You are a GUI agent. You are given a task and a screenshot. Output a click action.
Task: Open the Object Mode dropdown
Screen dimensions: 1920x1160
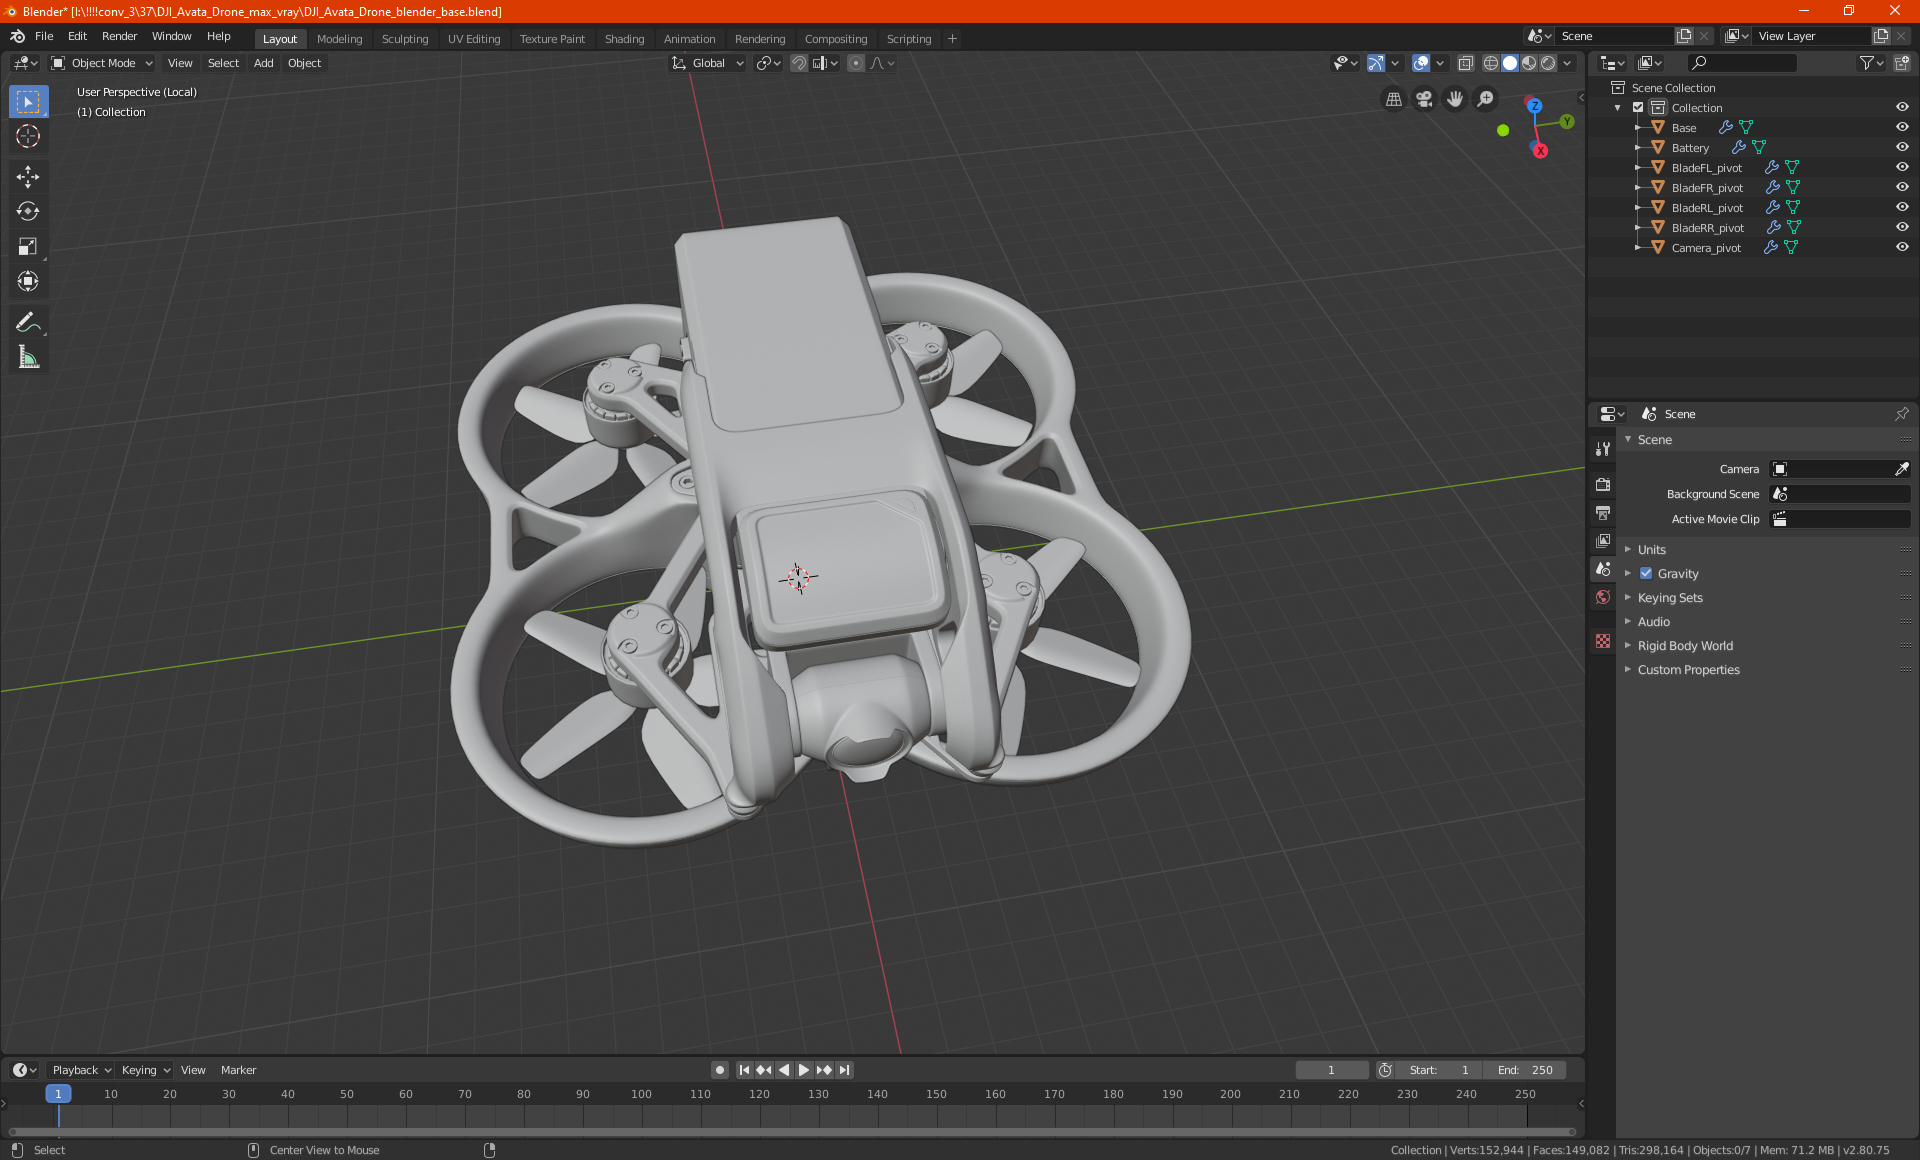[x=102, y=63]
